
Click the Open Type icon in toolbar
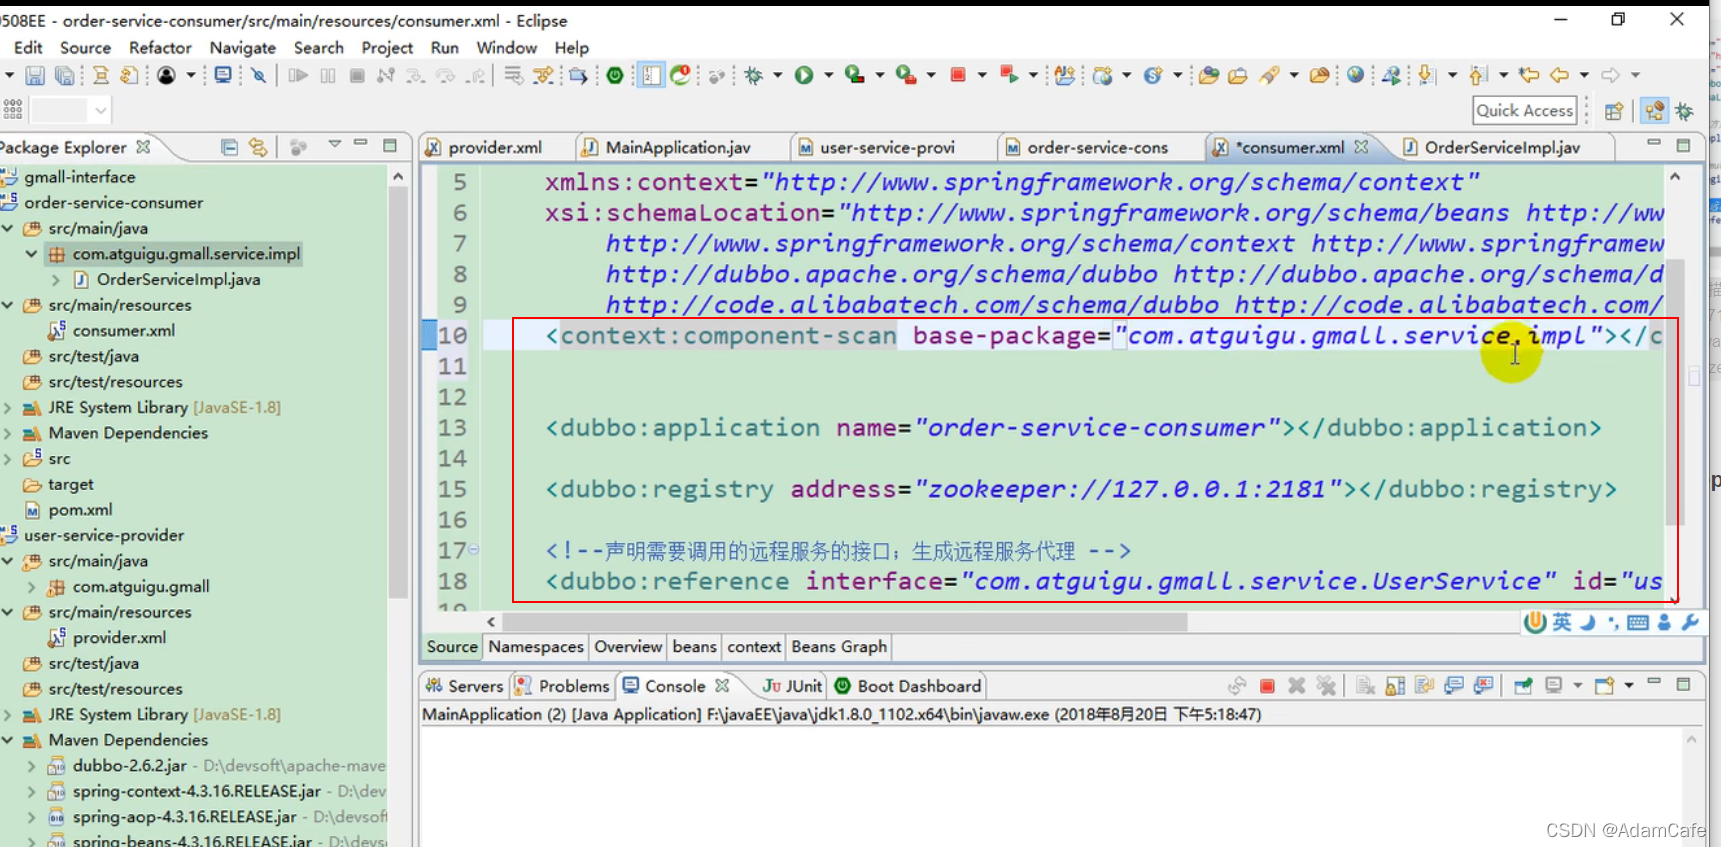[x=1209, y=75]
